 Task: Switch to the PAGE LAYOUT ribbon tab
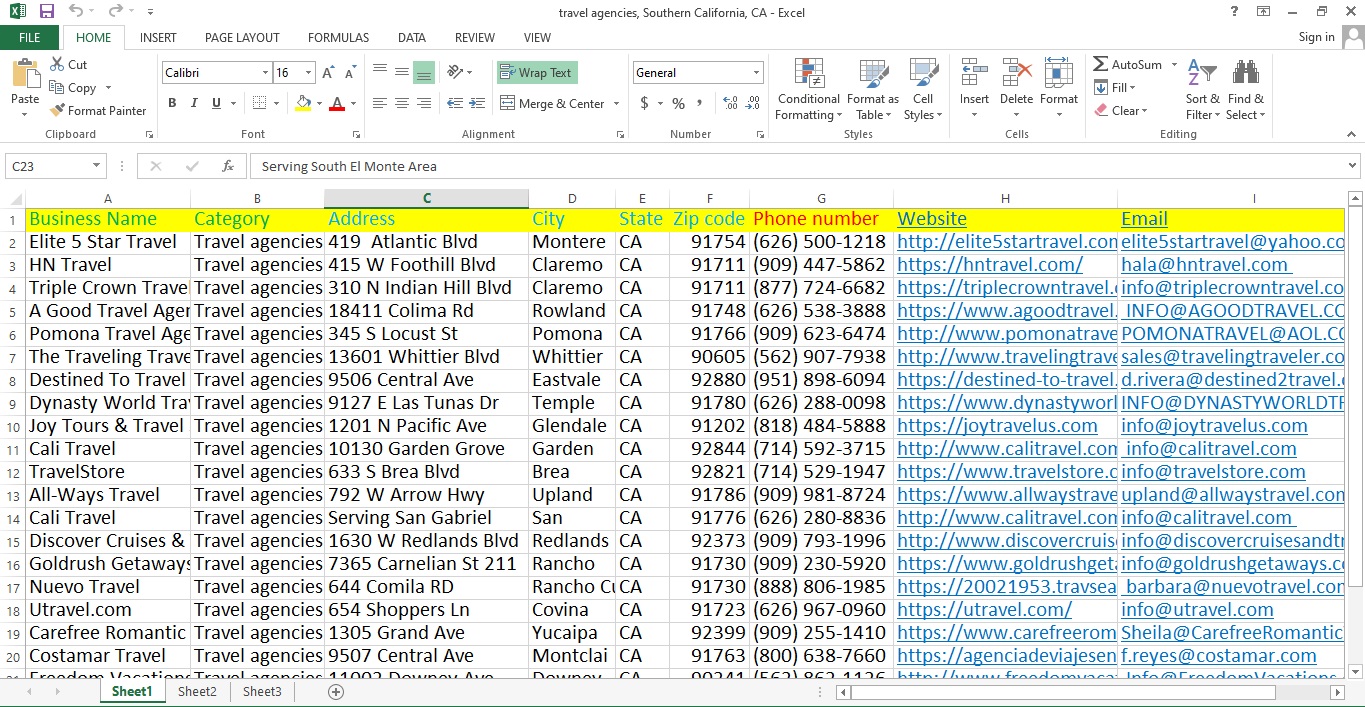click(242, 38)
